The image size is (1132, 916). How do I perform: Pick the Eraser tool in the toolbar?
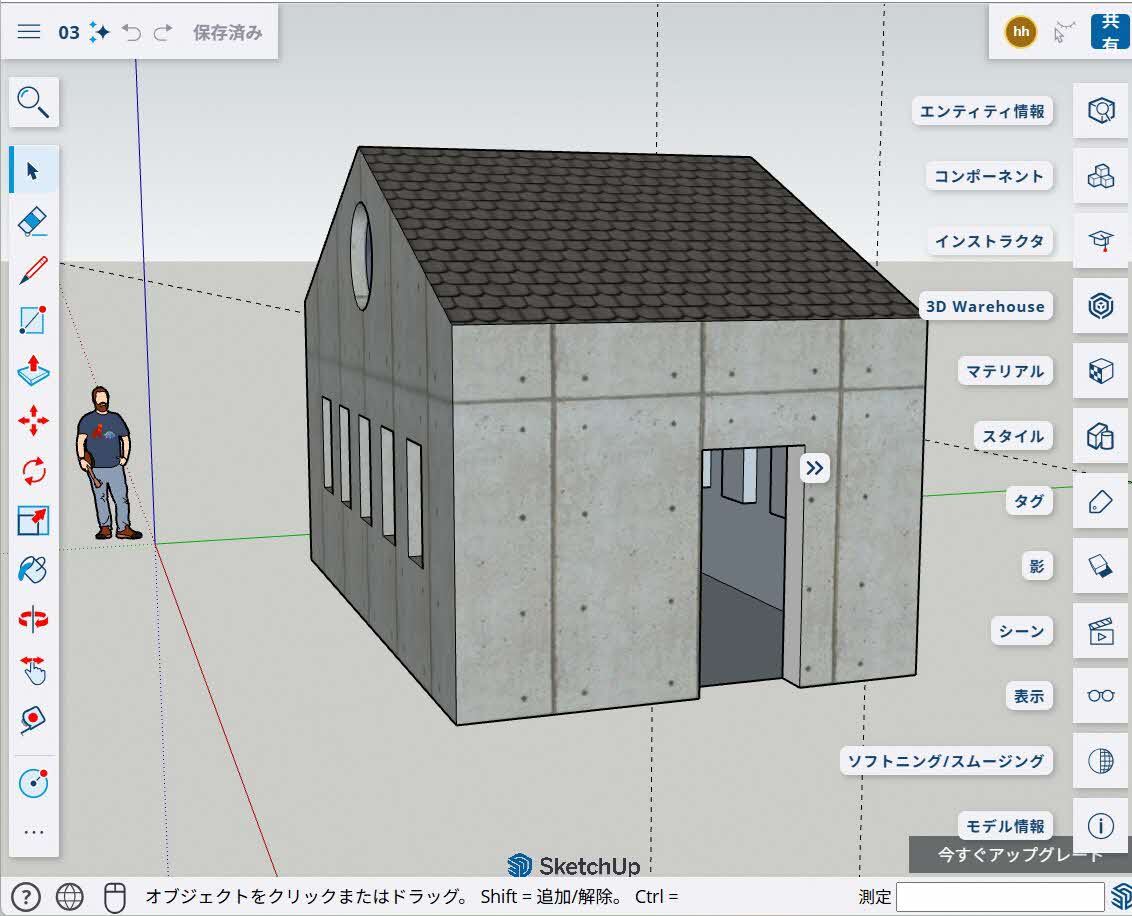(x=33, y=221)
